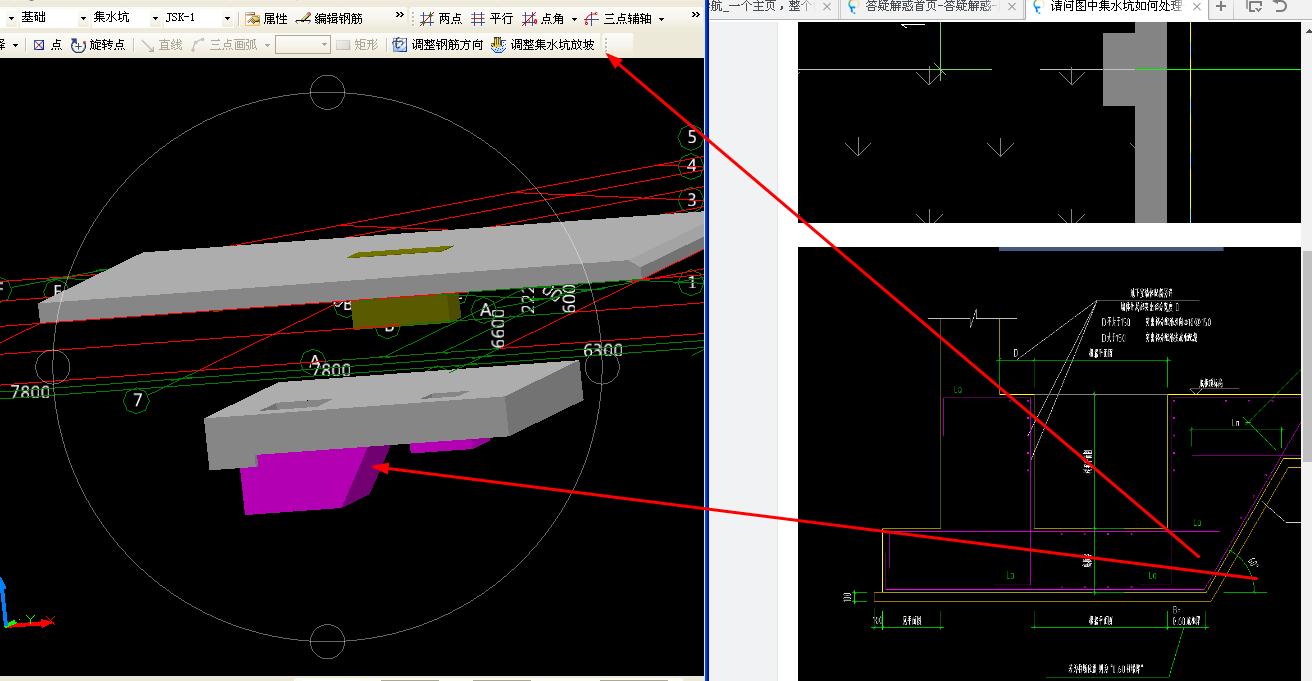Open the 选择 dropdown arrow at toolbar left edge
1312x681 pixels.
pyautogui.click(x=16, y=46)
